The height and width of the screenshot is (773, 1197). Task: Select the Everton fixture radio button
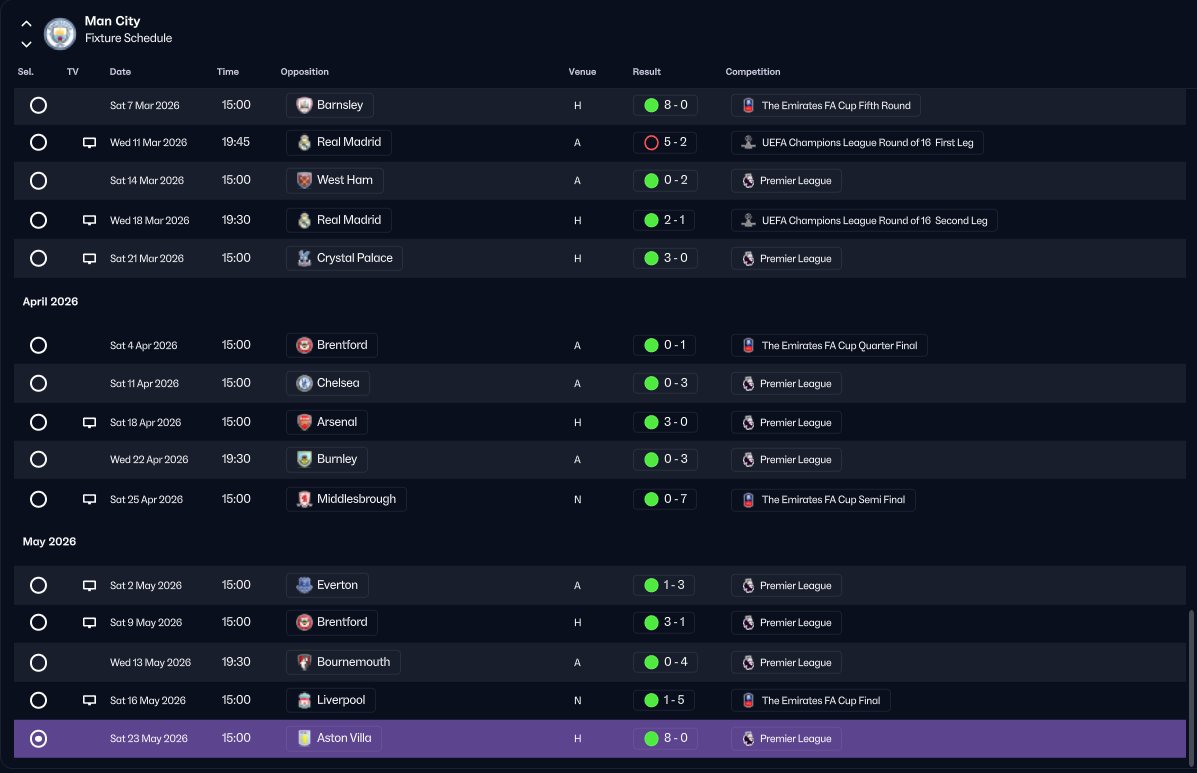(x=38, y=585)
